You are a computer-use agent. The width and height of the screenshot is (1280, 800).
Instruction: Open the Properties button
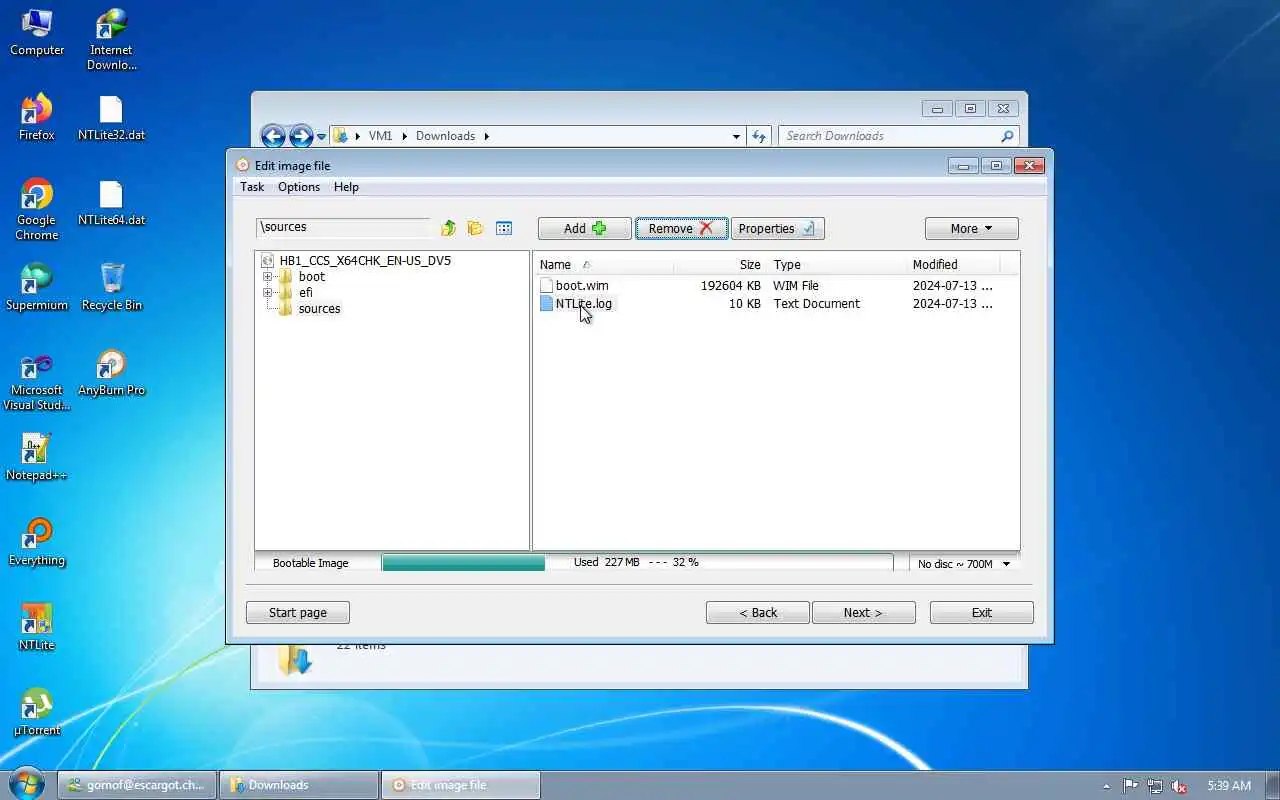coord(778,228)
